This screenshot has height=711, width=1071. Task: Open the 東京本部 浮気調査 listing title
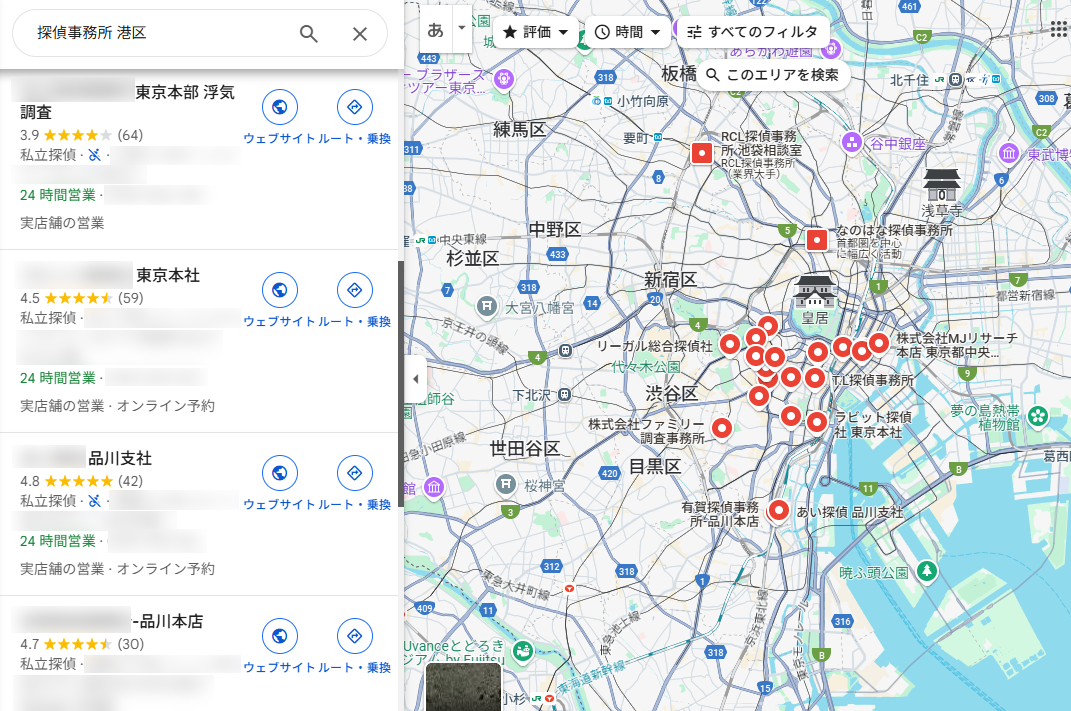click(126, 102)
